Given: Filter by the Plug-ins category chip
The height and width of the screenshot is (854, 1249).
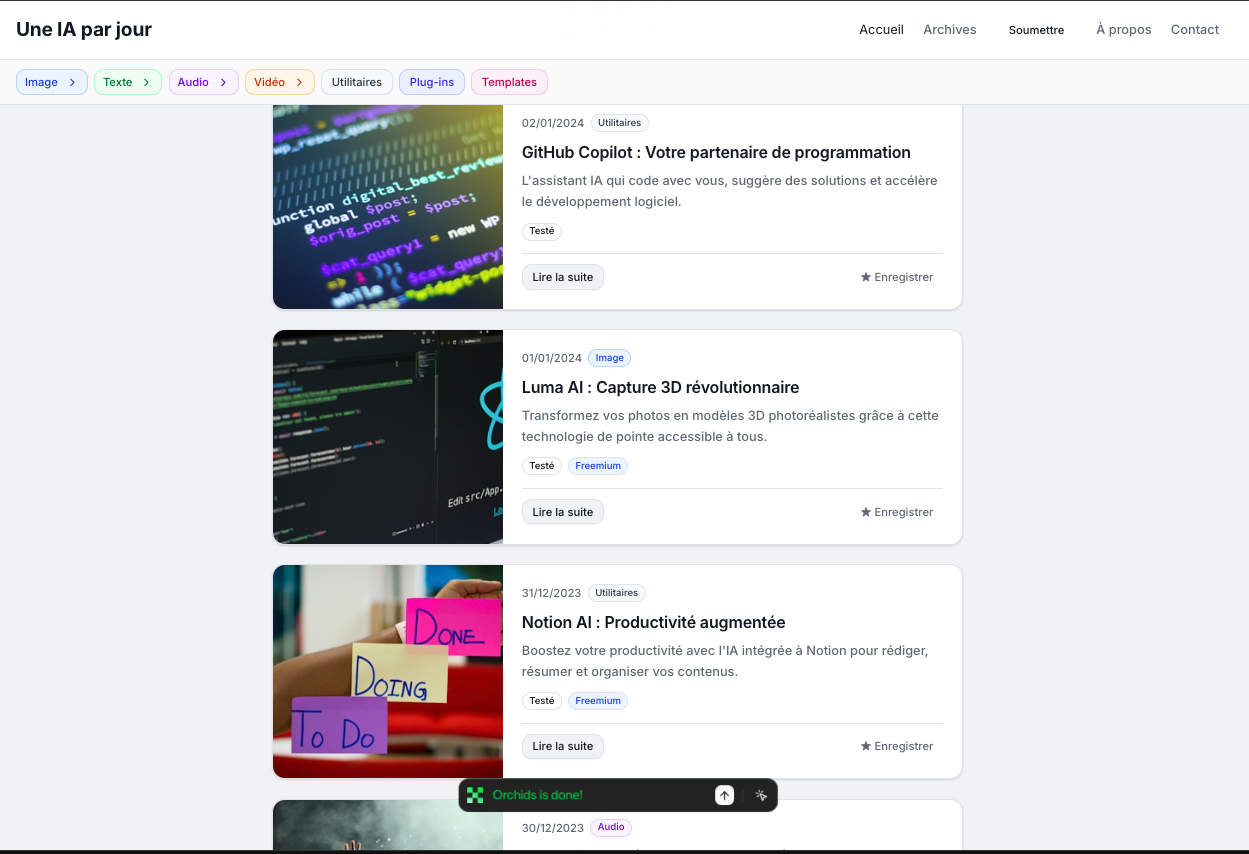Looking at the screenshot, I should click(x=431, y=82).
